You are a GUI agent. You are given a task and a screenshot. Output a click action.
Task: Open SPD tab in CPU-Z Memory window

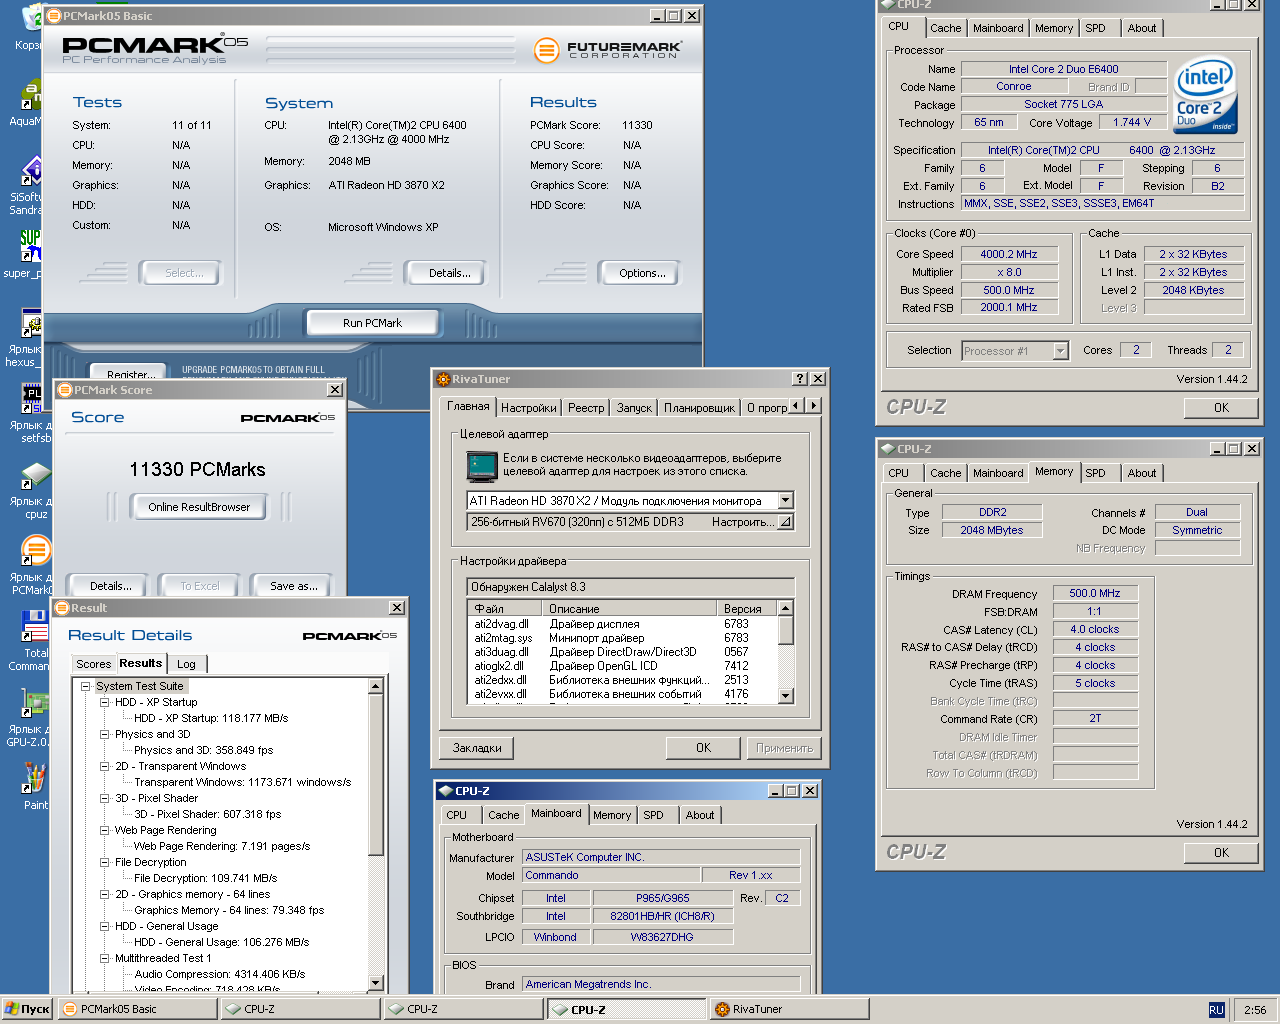[x=1095, y=473]
